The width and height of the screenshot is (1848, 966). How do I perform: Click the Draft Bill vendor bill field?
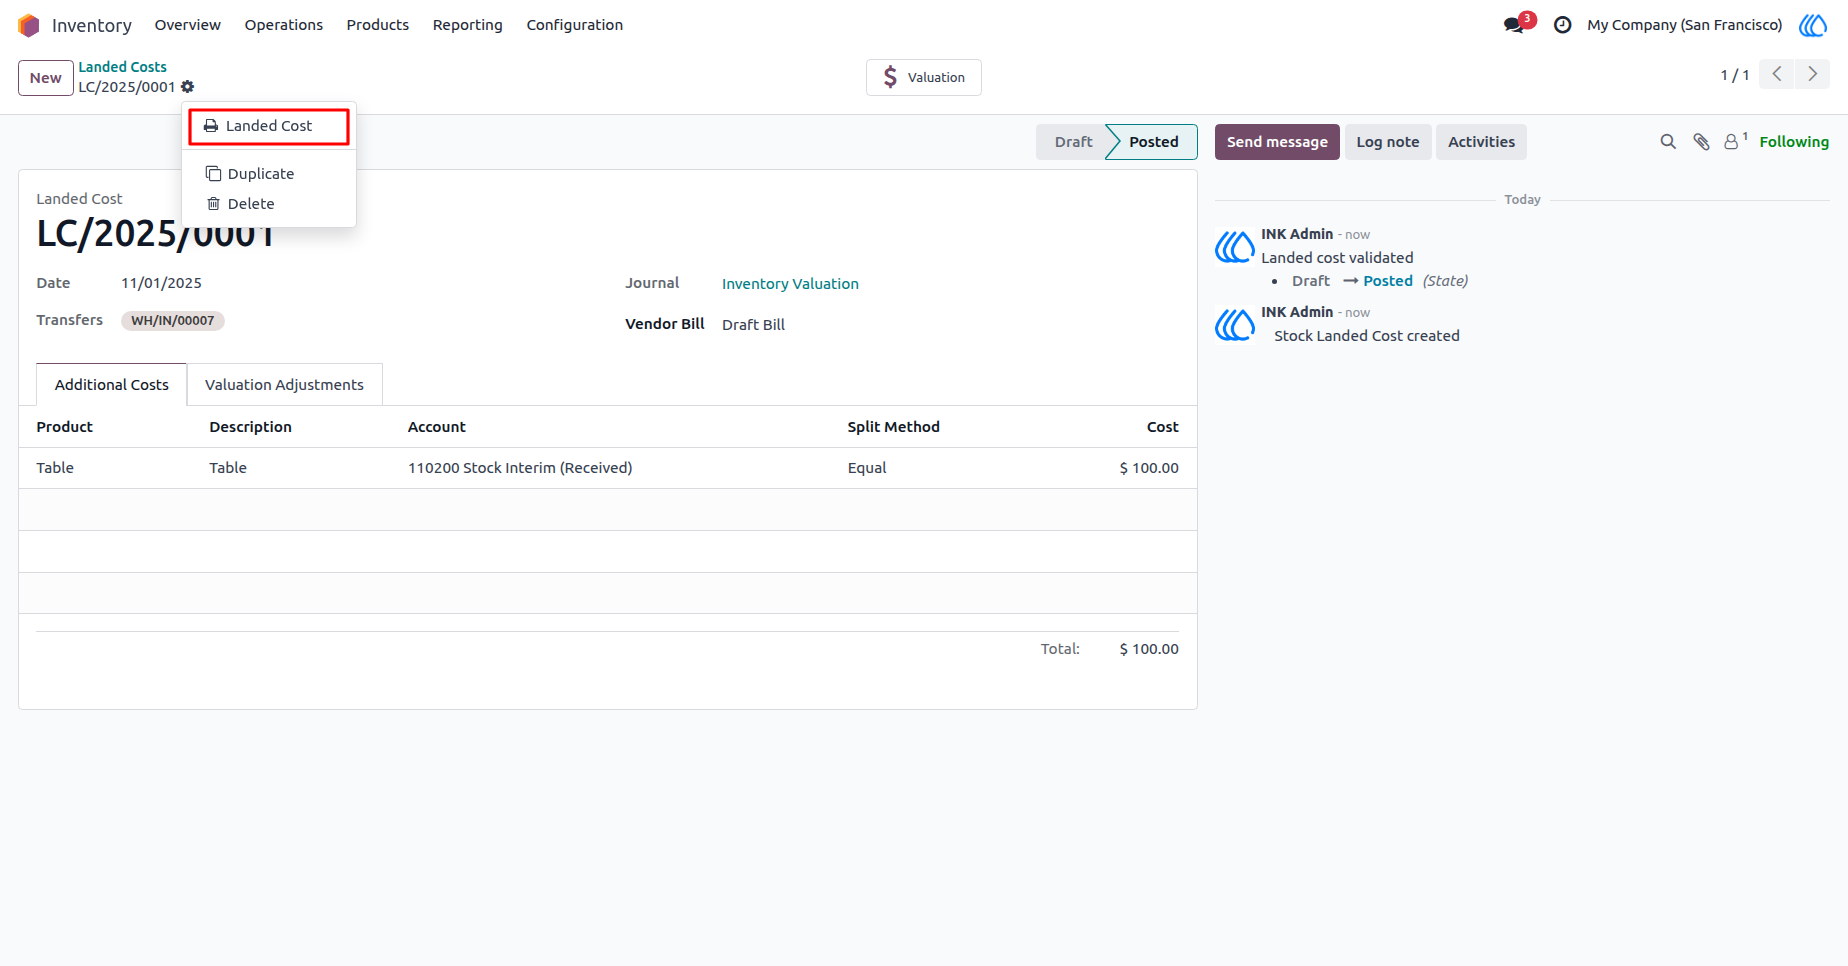pos(753,325)
